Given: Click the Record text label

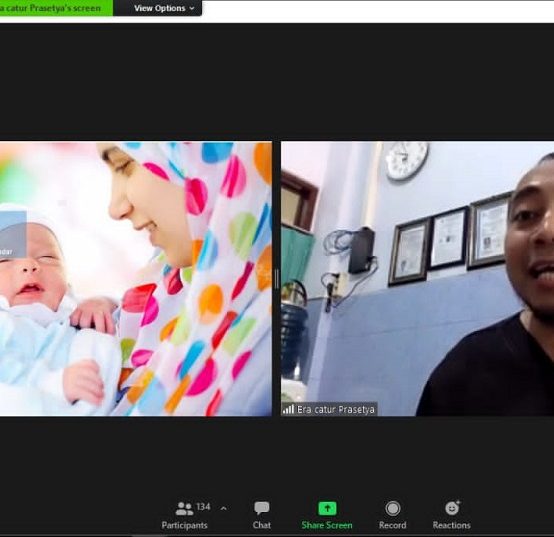Looking at the screenshot, I should (x=393, y=525).
